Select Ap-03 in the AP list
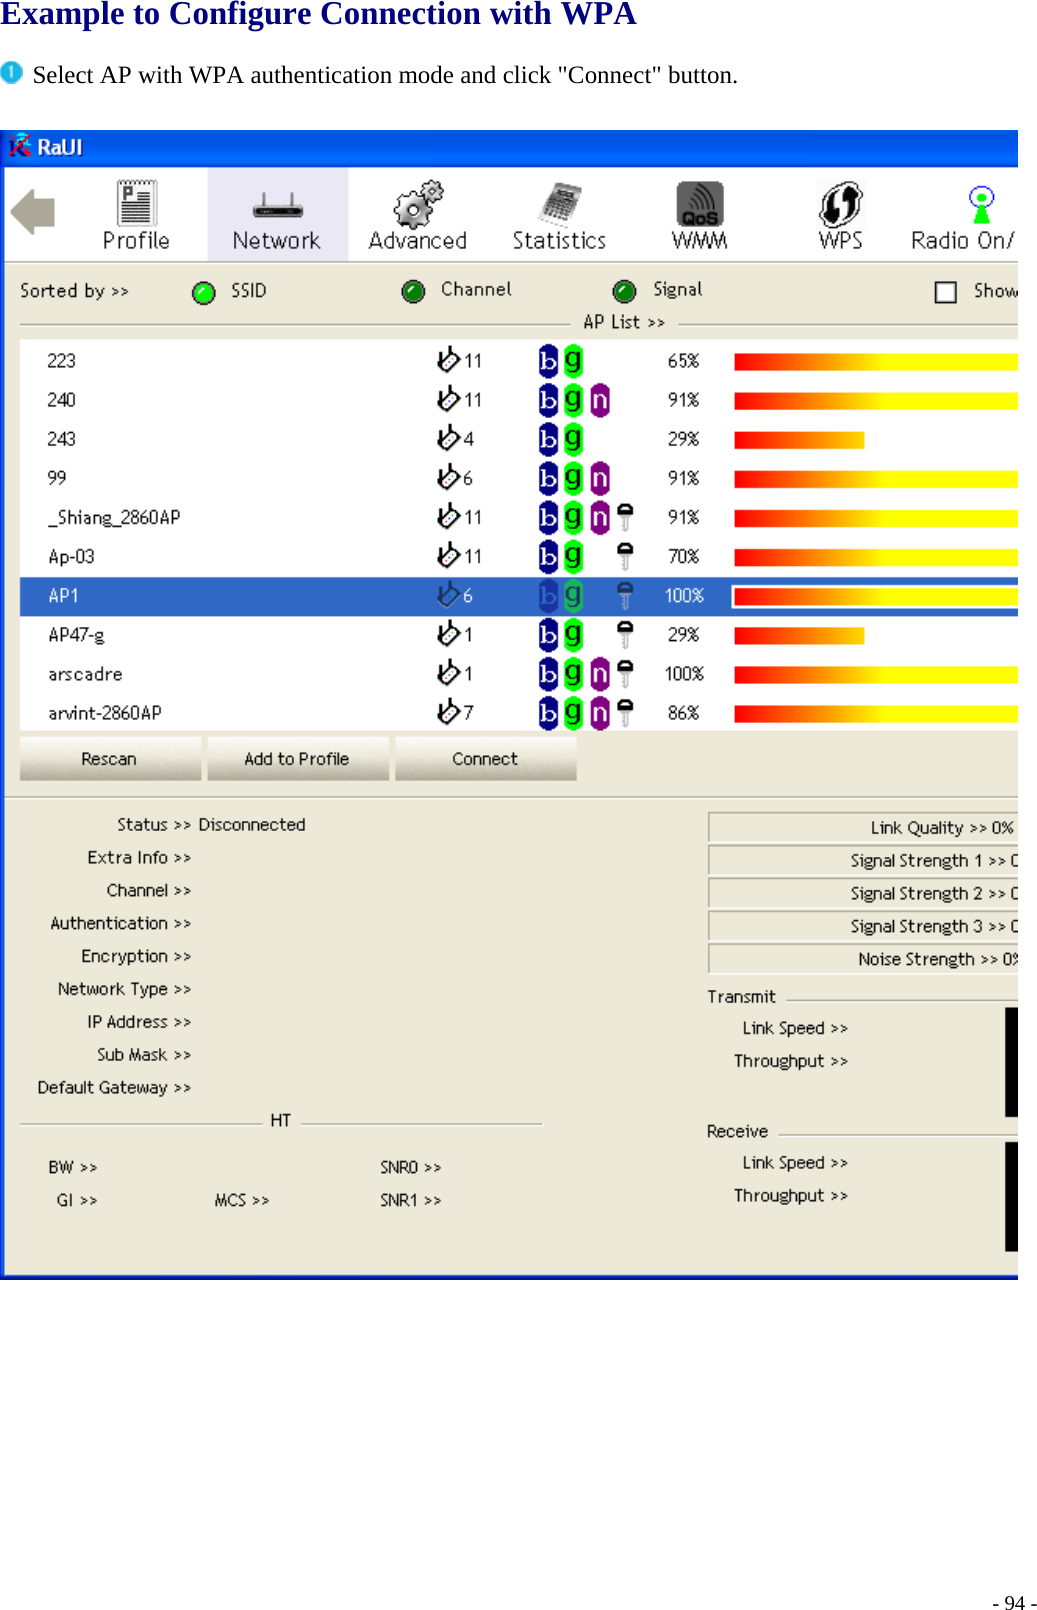The height and width of the screenshot is (1610, 1037). point(519,556)
